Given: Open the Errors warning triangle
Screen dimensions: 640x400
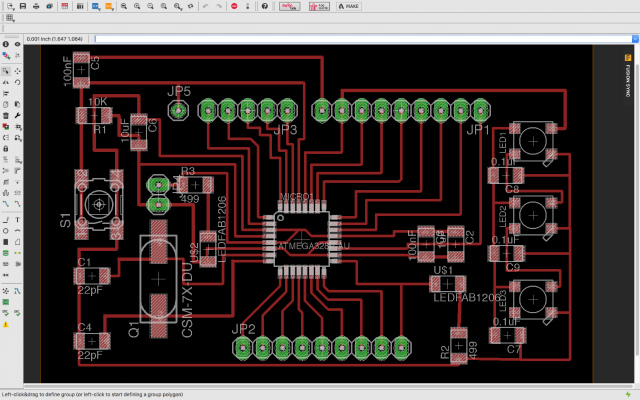Looking at the screenshot, I should (6, 325).
